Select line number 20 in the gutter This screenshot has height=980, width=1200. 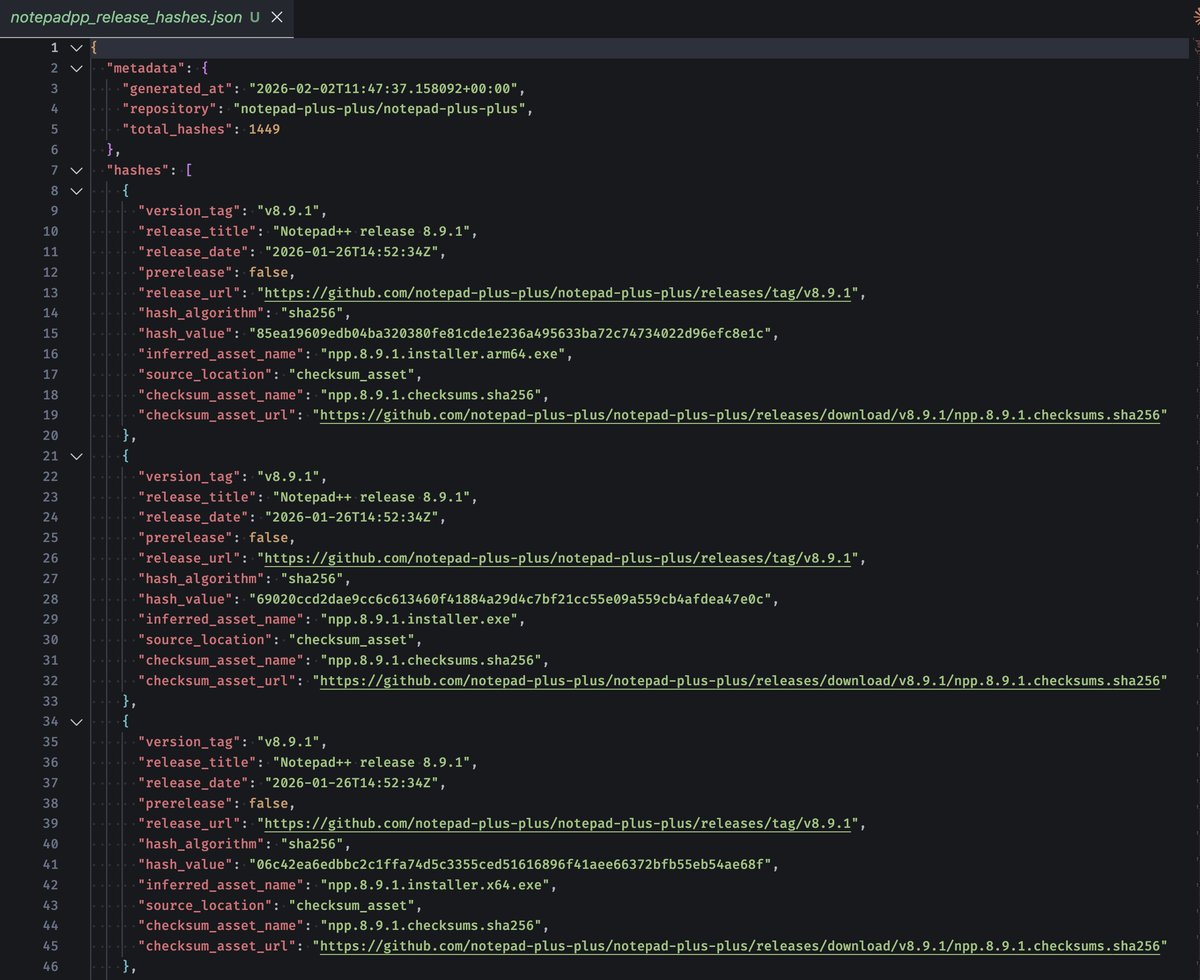pyautogui.click(x=52, y=436)
